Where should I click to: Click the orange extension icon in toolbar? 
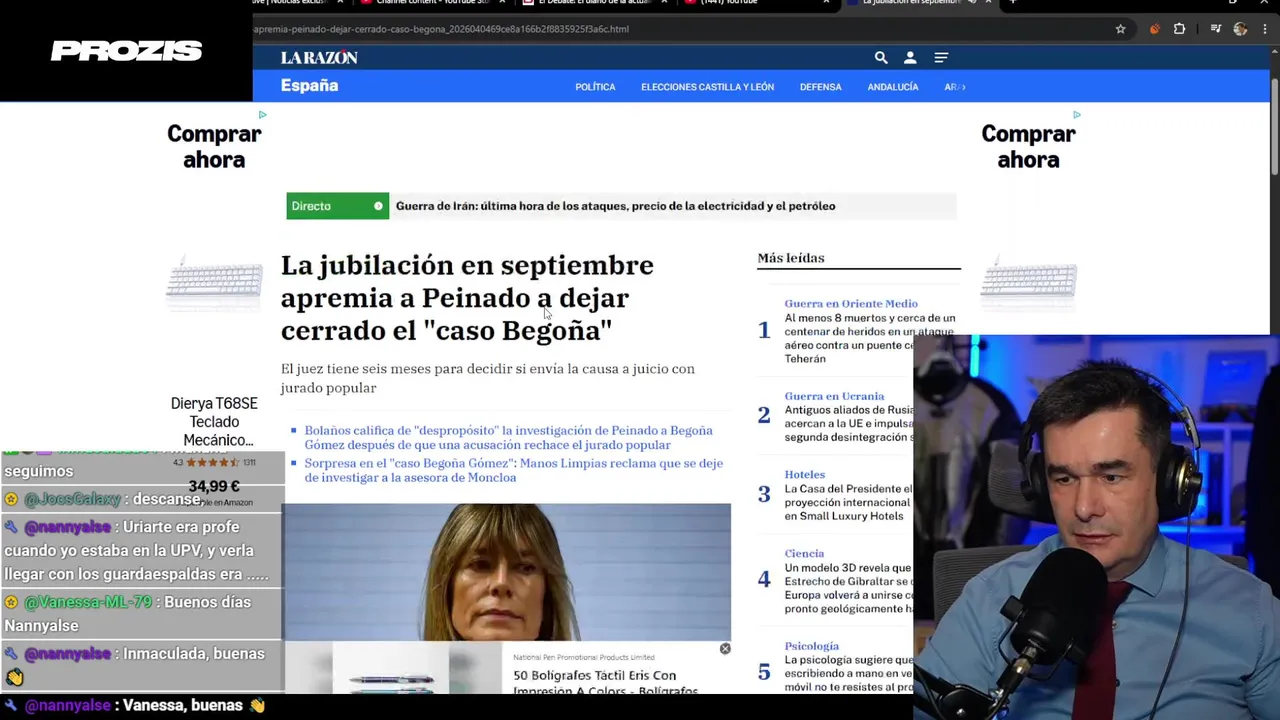click(x=1155, y=29)
